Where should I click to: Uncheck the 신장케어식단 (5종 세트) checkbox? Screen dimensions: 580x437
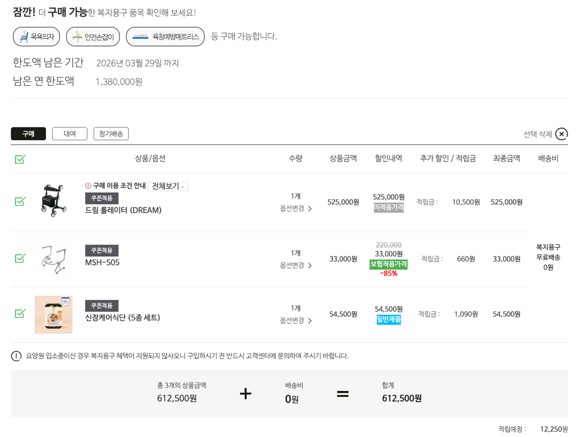20,313
